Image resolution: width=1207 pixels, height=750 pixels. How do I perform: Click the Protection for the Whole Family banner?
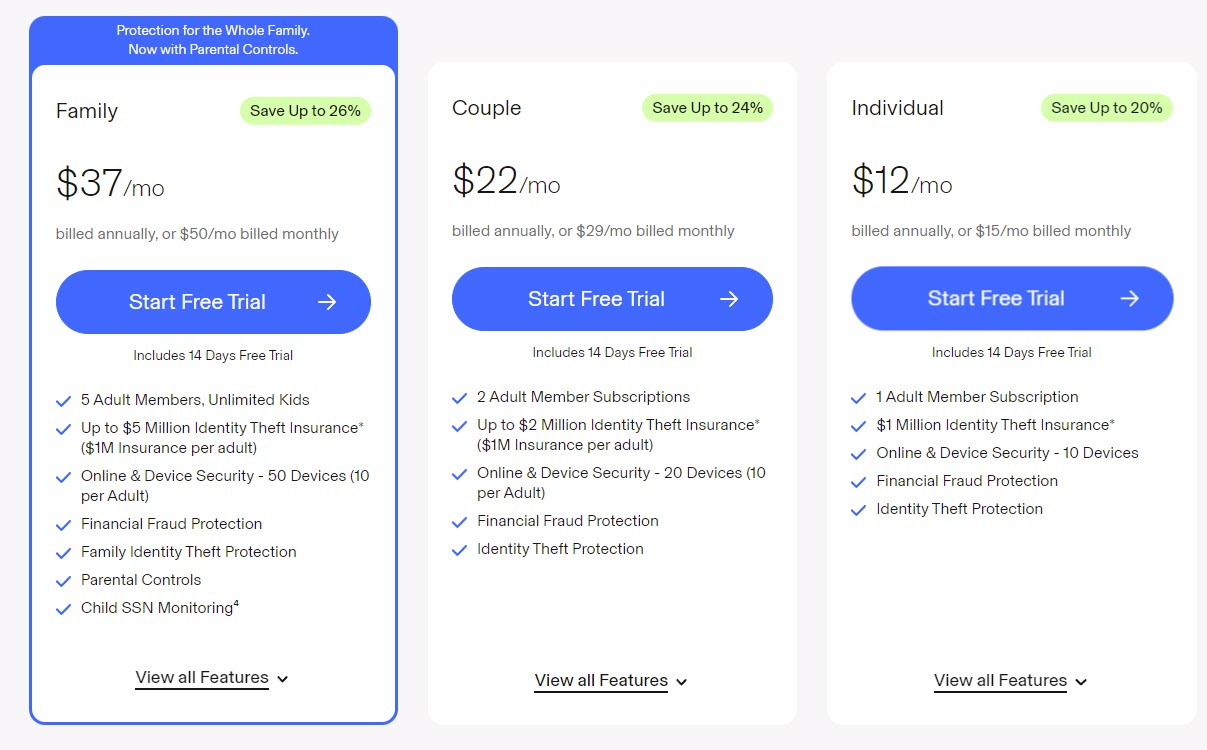coord(213,40)
